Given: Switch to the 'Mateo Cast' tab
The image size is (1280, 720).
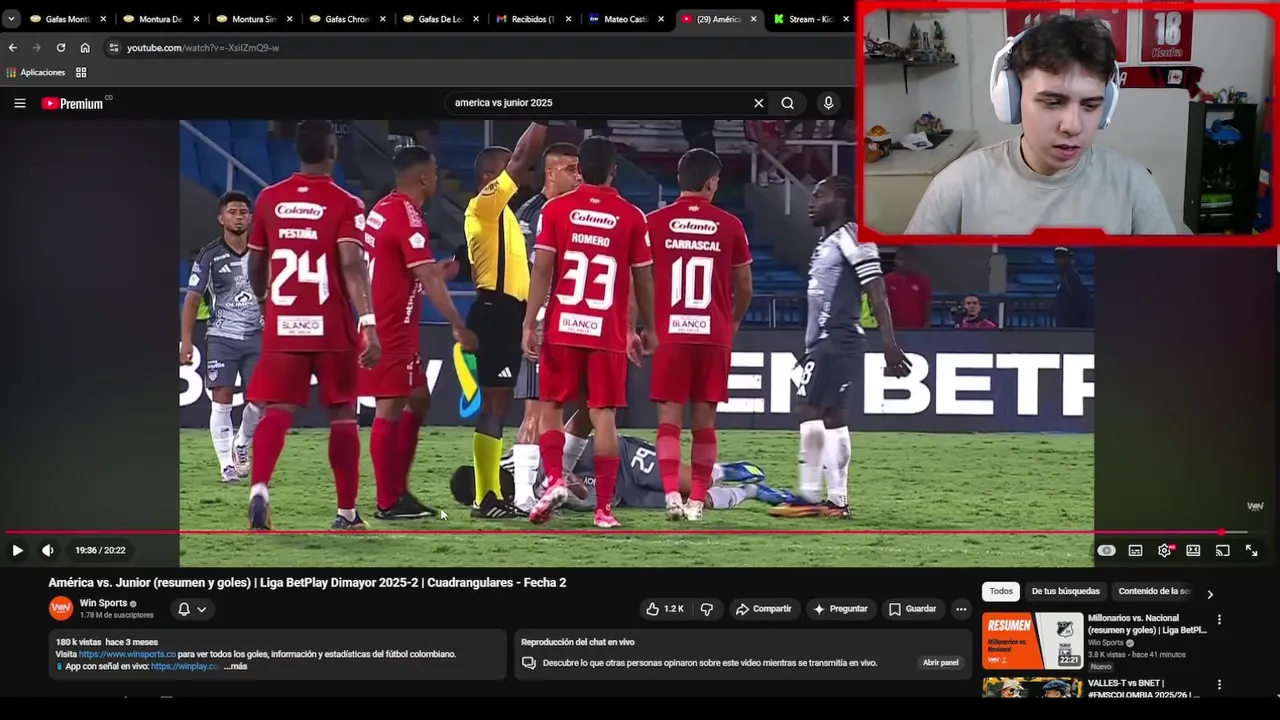Looking at the screenshot, I should coord(626,19).
